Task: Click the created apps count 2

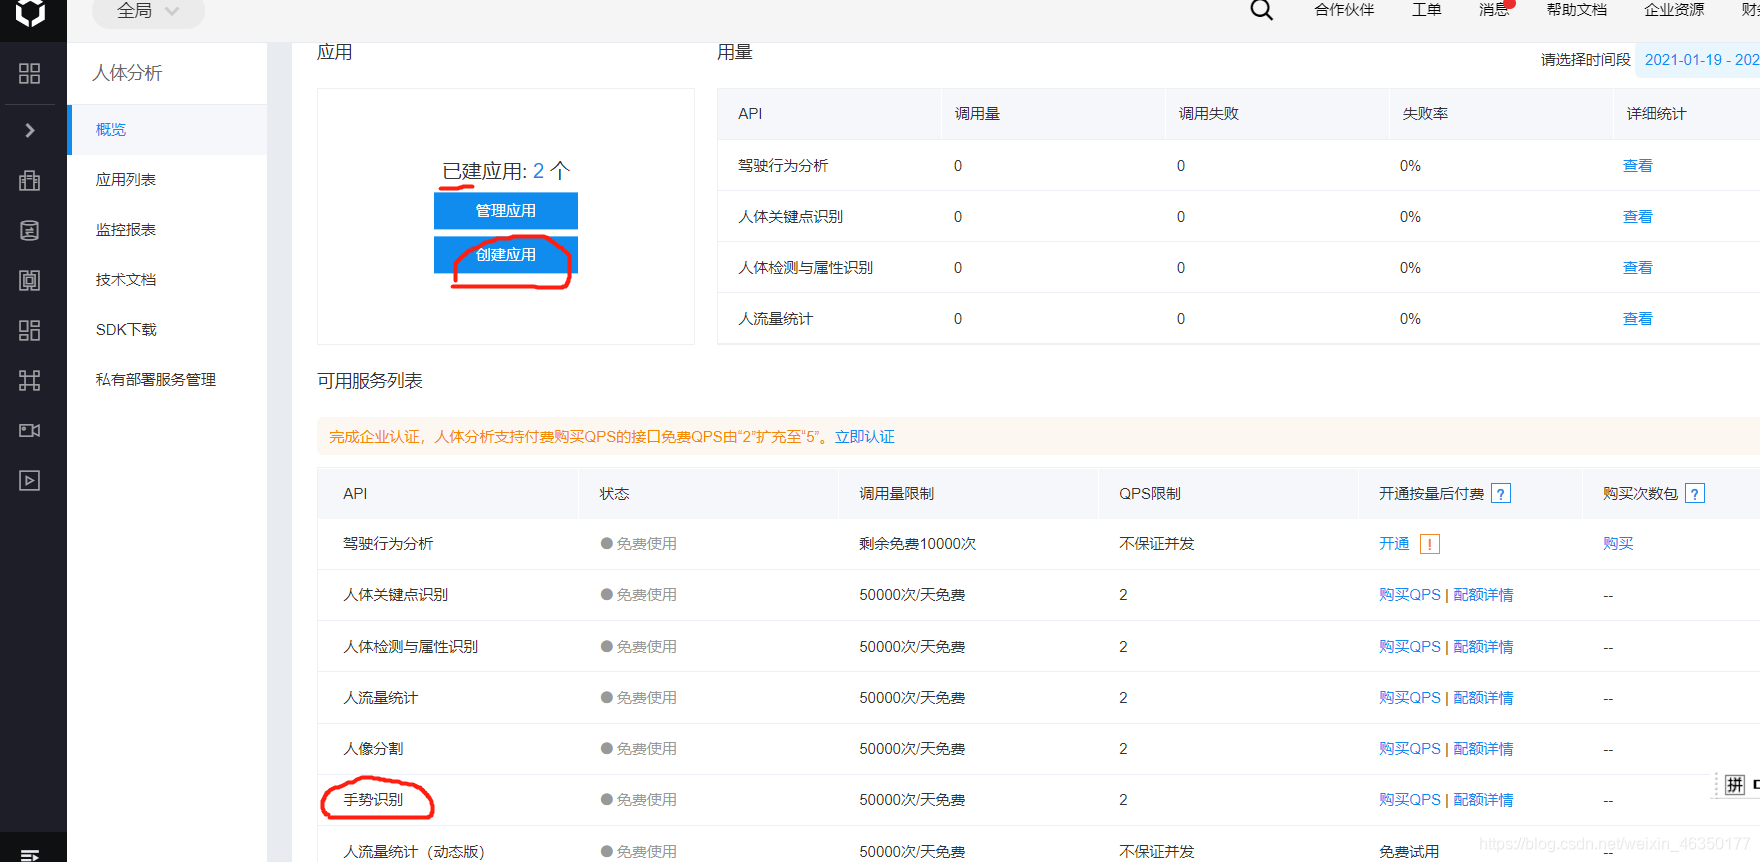Action: pos(539,171)
